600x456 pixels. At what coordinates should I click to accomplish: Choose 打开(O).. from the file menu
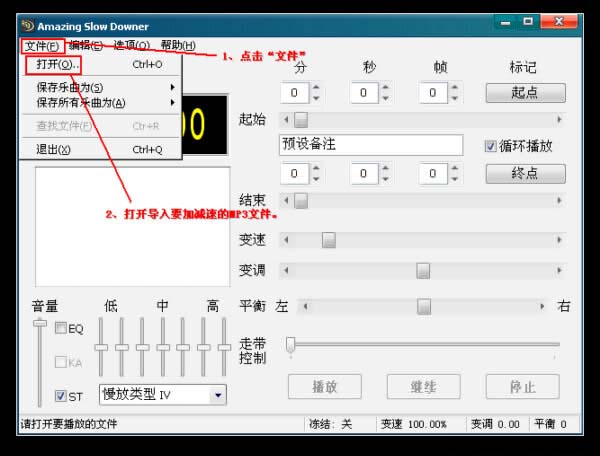(100, 65)
